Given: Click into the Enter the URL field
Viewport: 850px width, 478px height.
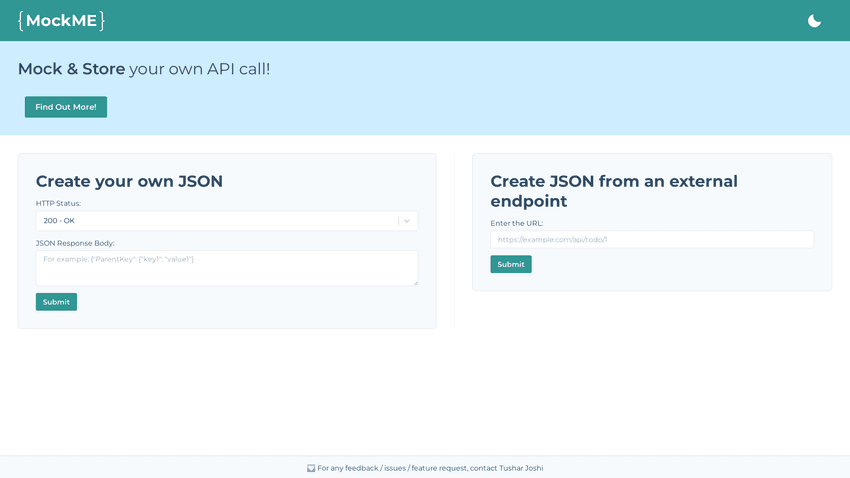Looking at the screenshot, I should click(x=651, y=240).
